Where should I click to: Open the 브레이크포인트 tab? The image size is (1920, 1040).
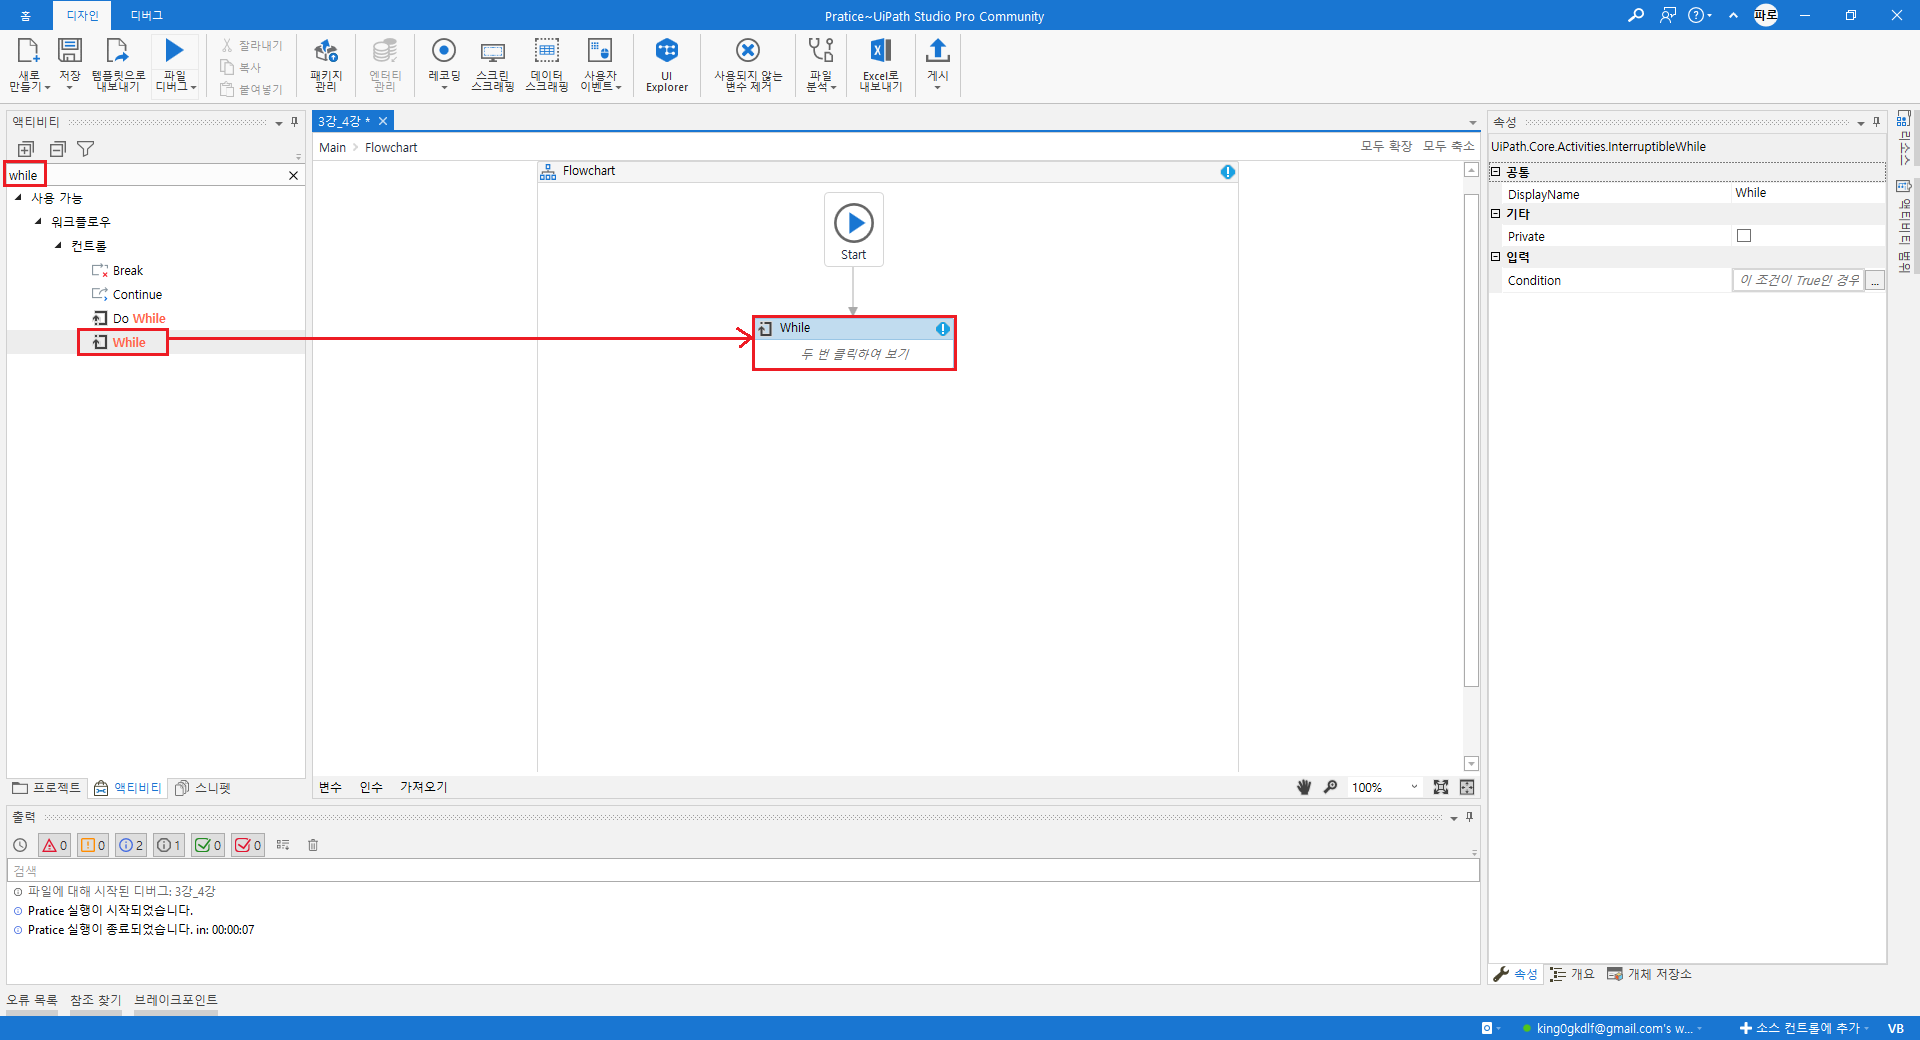click(176, 1000)
